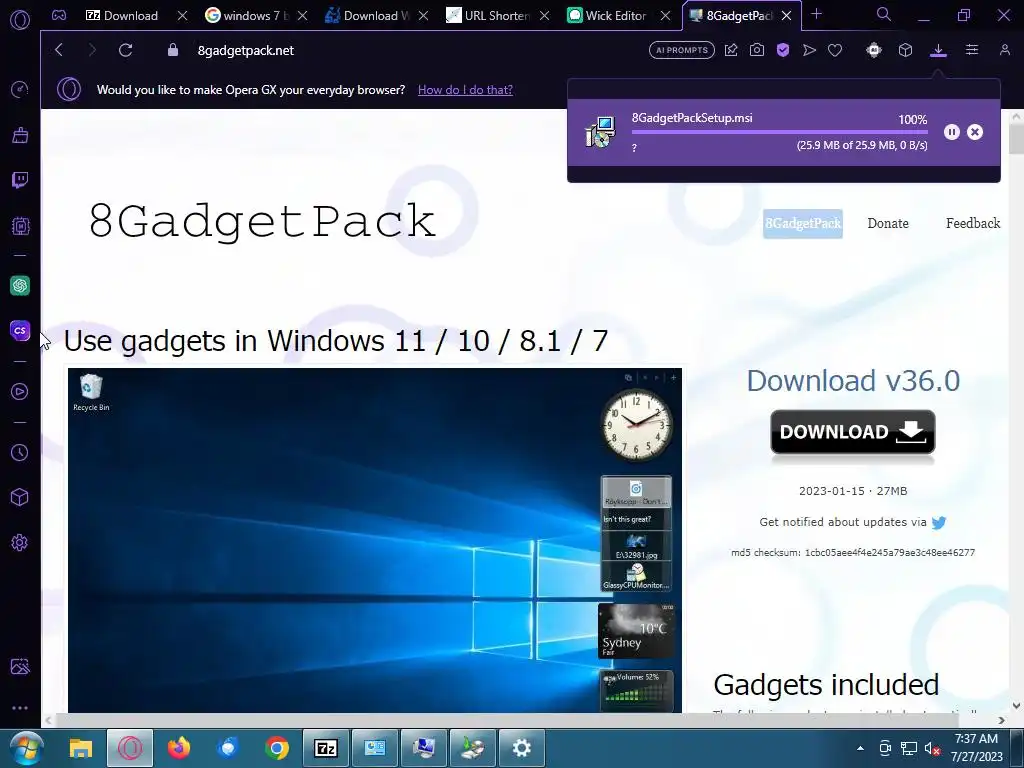Open extensions cube in toolbar
1024x768 pixels.
(x=905, y=50)
